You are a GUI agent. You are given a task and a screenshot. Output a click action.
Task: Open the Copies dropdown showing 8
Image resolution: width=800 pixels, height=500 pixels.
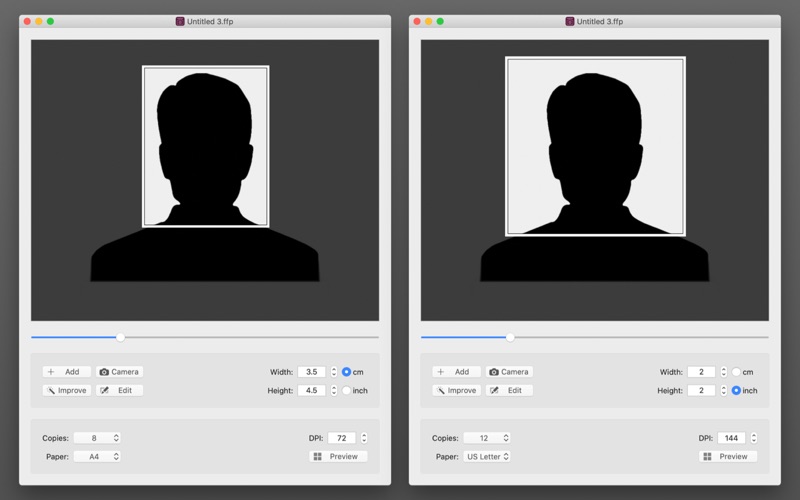click(x=98, y=438)
